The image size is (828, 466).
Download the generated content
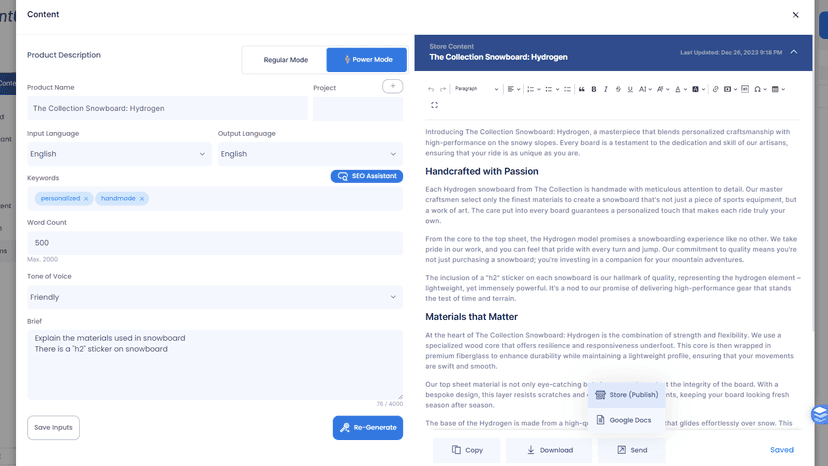coord(550,450)
